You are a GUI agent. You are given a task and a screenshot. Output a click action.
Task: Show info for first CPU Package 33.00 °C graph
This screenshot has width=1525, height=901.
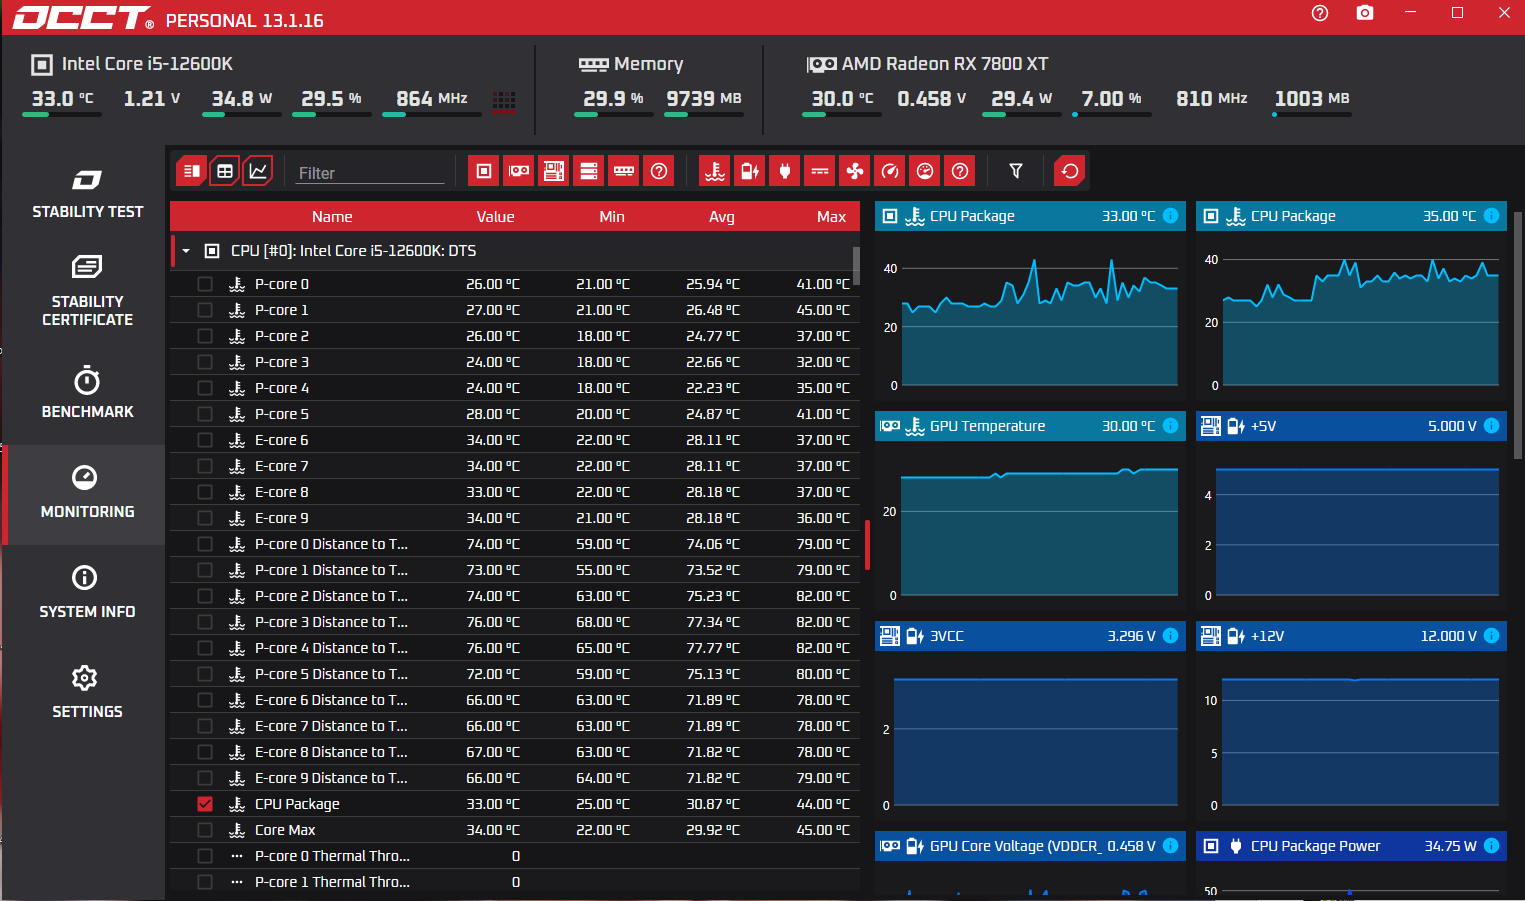[x=1171, y=216]
